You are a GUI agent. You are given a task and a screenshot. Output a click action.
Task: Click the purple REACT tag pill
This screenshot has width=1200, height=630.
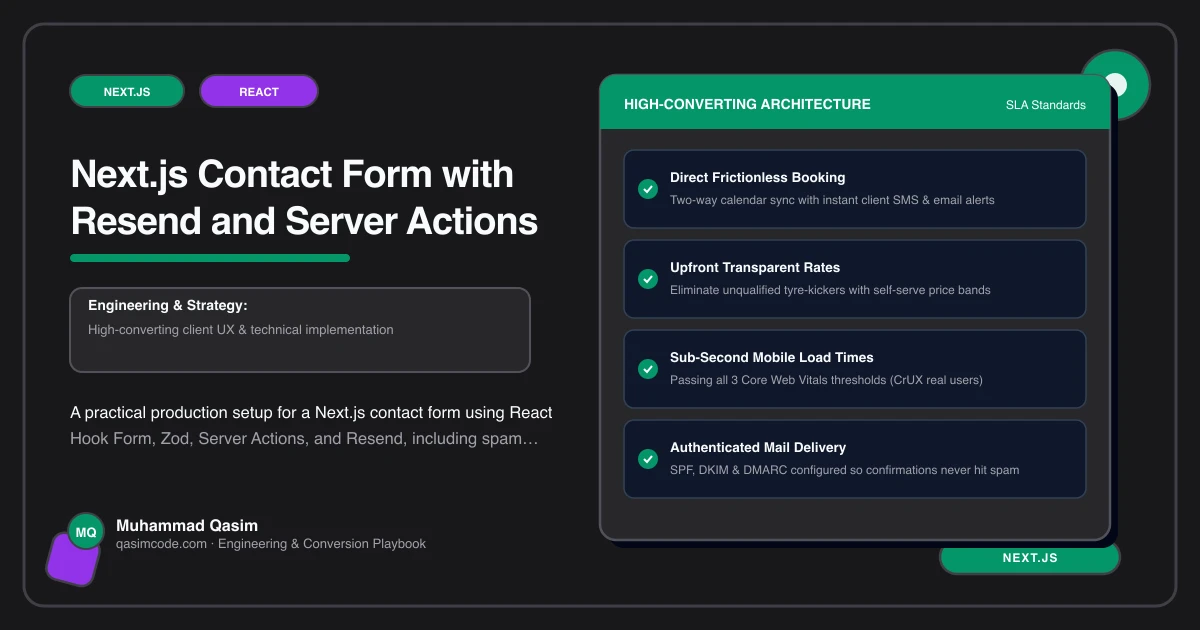point(259,91)
